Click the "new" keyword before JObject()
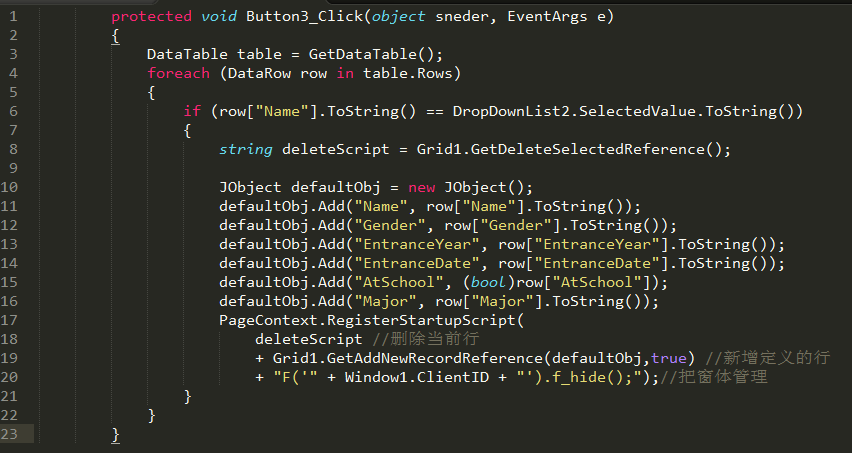The width and height of the screenshot is (852, 453). pyautogui.click(x=422, y=187)
